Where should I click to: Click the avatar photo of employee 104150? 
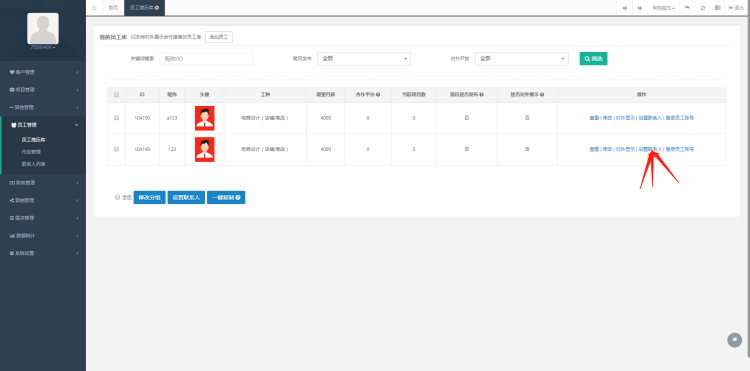tap(205, 118)
